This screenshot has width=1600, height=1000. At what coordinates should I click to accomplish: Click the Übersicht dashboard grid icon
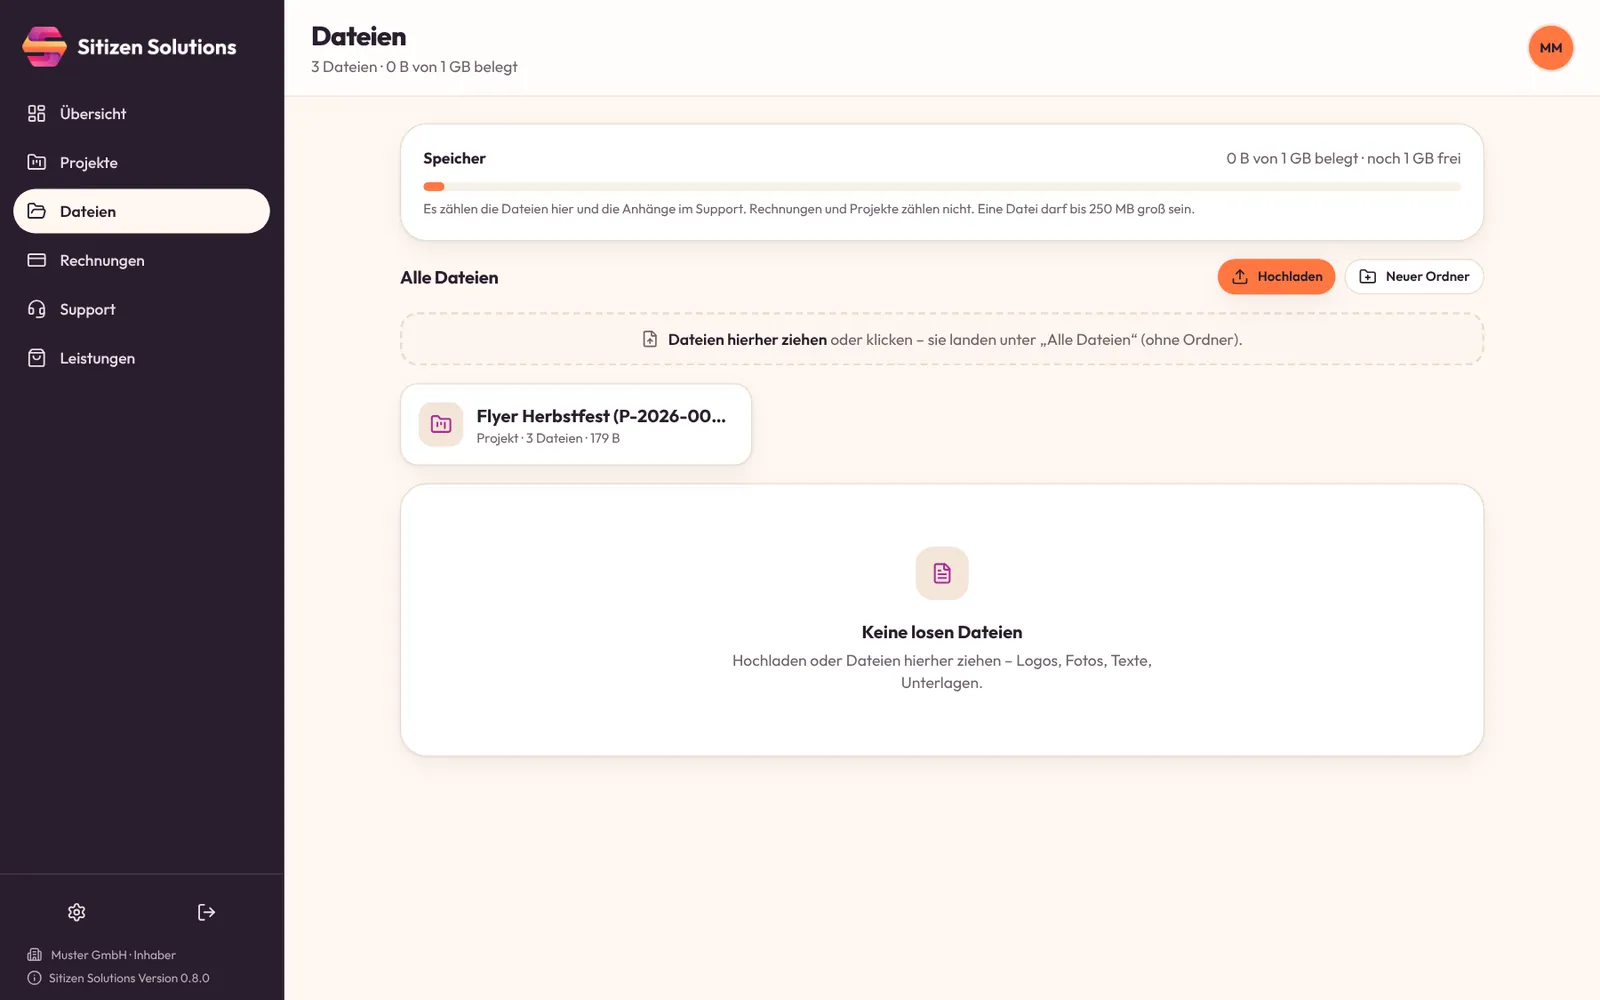coord(37,113)
